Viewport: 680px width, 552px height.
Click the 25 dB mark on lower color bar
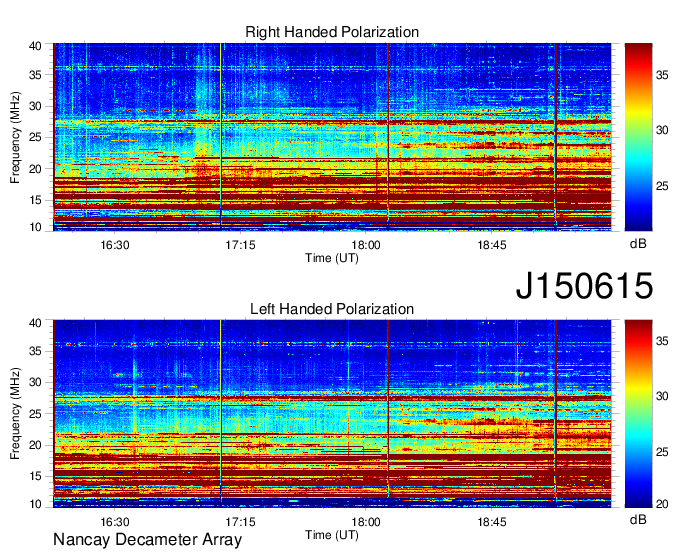(662, 452)
